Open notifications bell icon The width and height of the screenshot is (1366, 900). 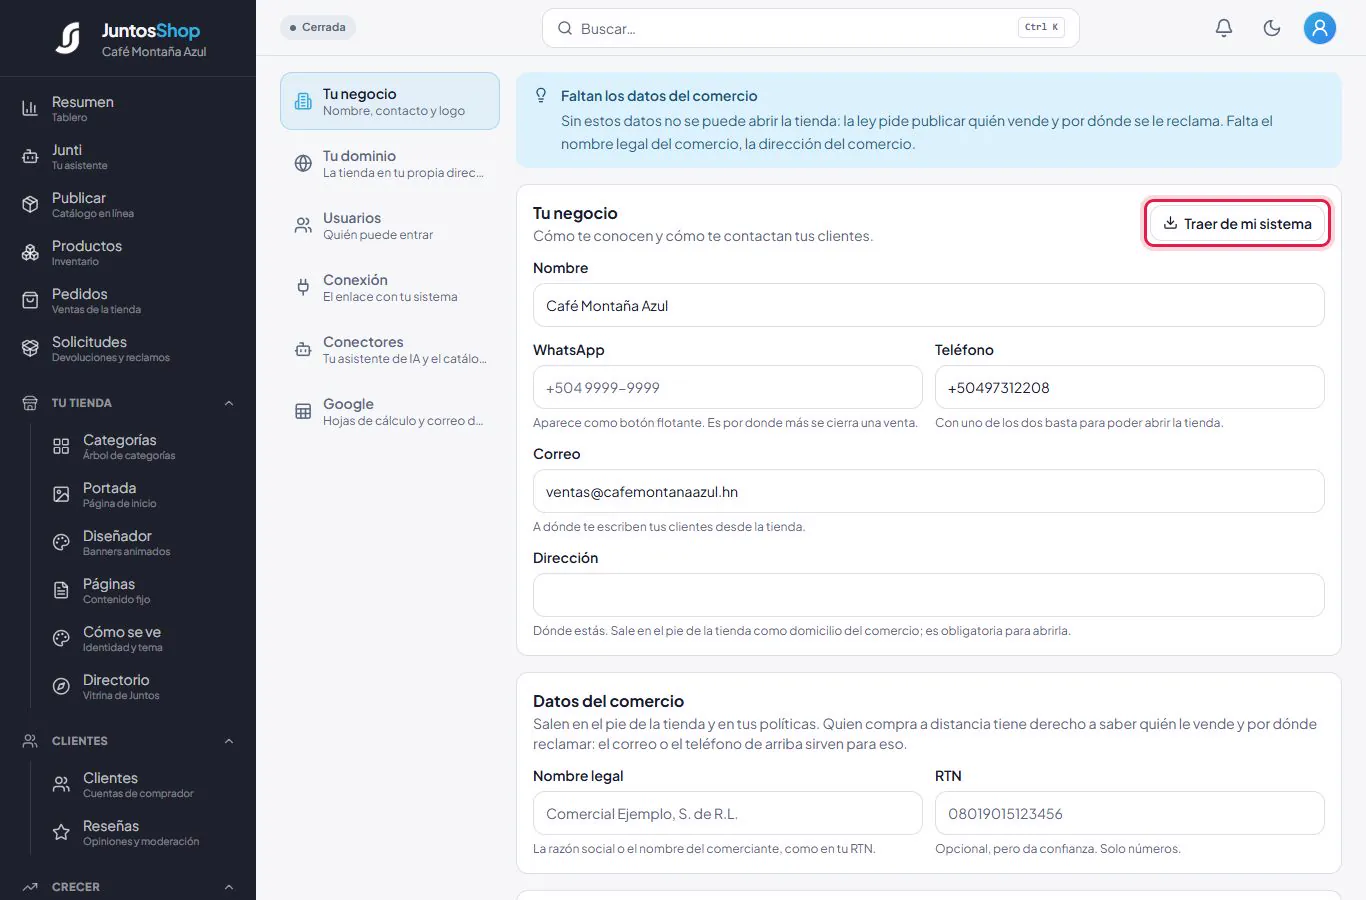click(1224, 28)
